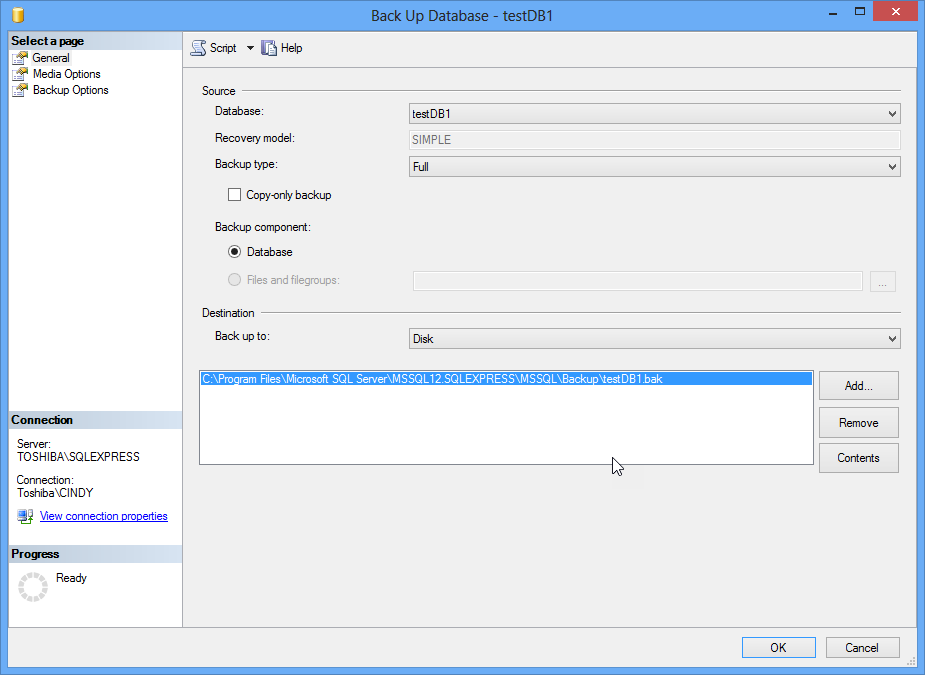Click the resize grip in dialog corner

click(x=911, y=661)
